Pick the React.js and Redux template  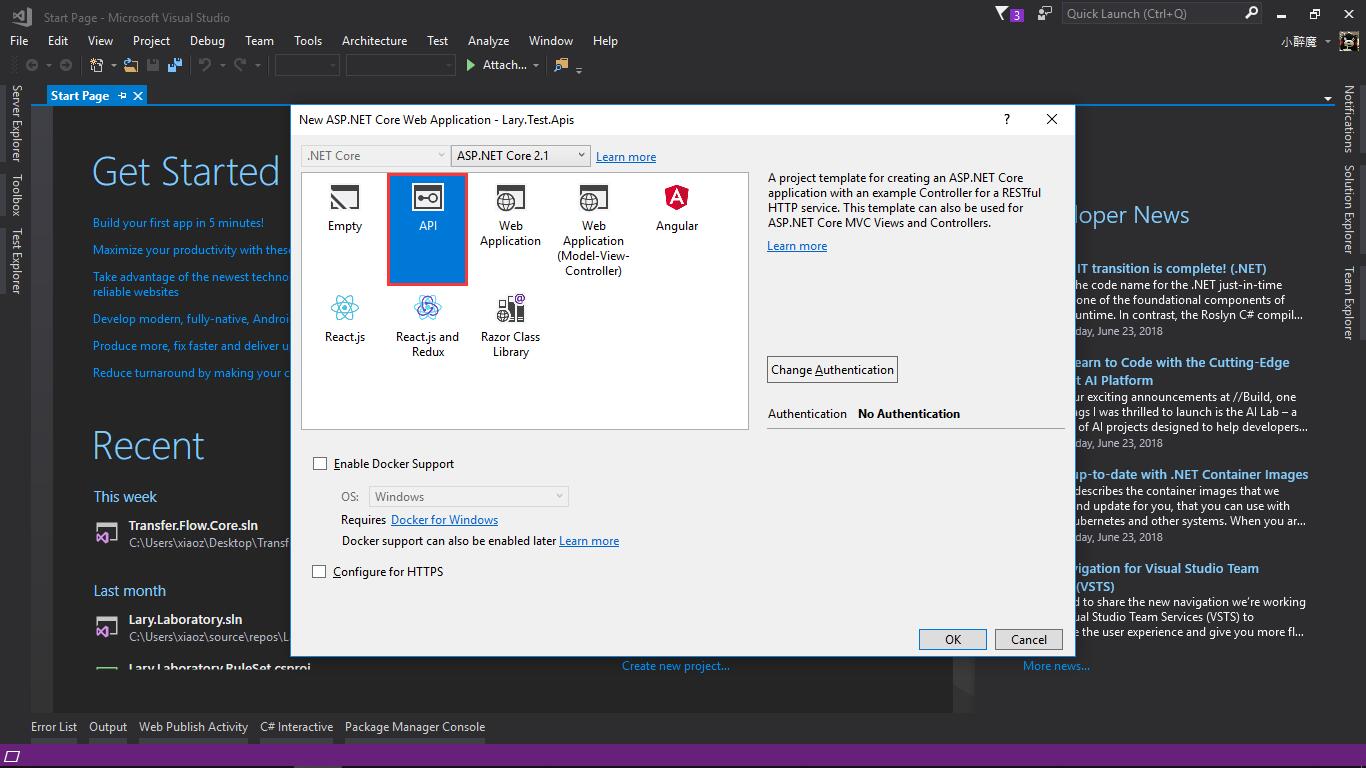point(428,326)
